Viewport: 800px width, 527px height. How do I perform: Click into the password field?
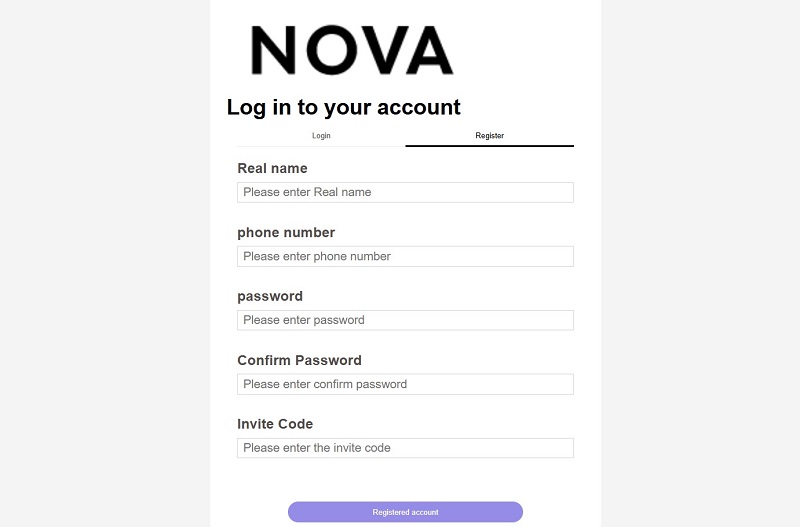click(x=405, y=320)
